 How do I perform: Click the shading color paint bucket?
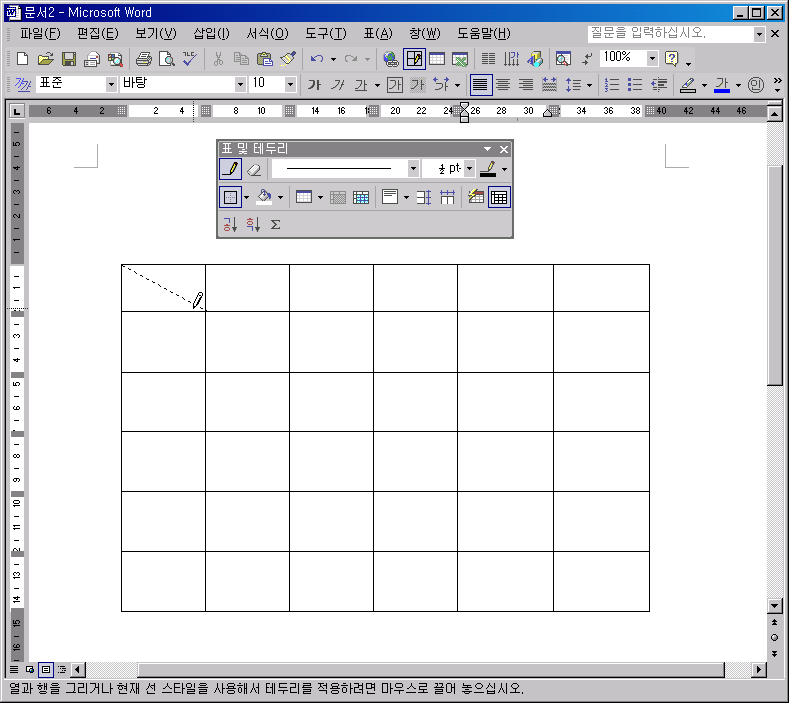pyautogui.click(x=264, y=197)
